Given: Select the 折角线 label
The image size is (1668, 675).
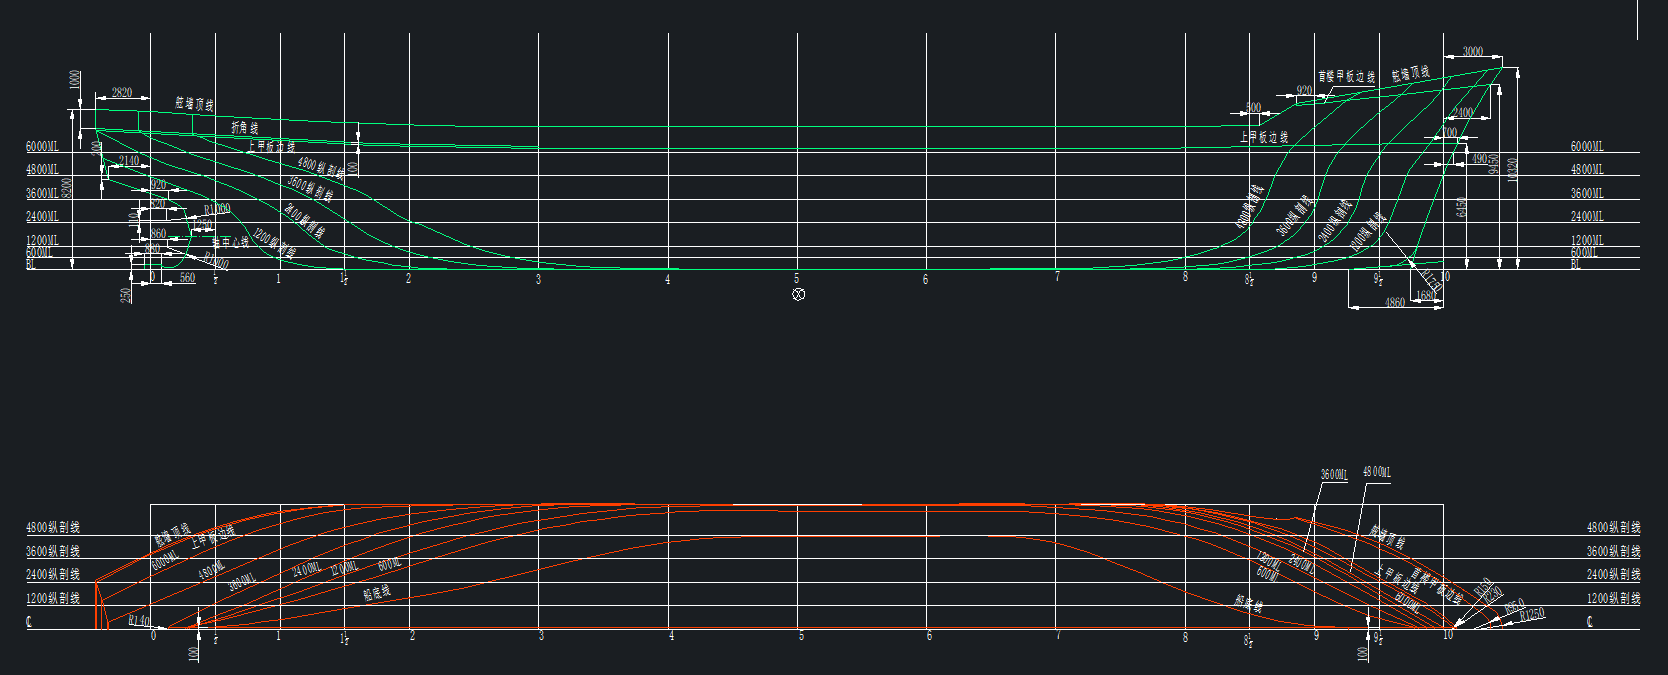Looking at the screenshot, I should coord(245,128).
